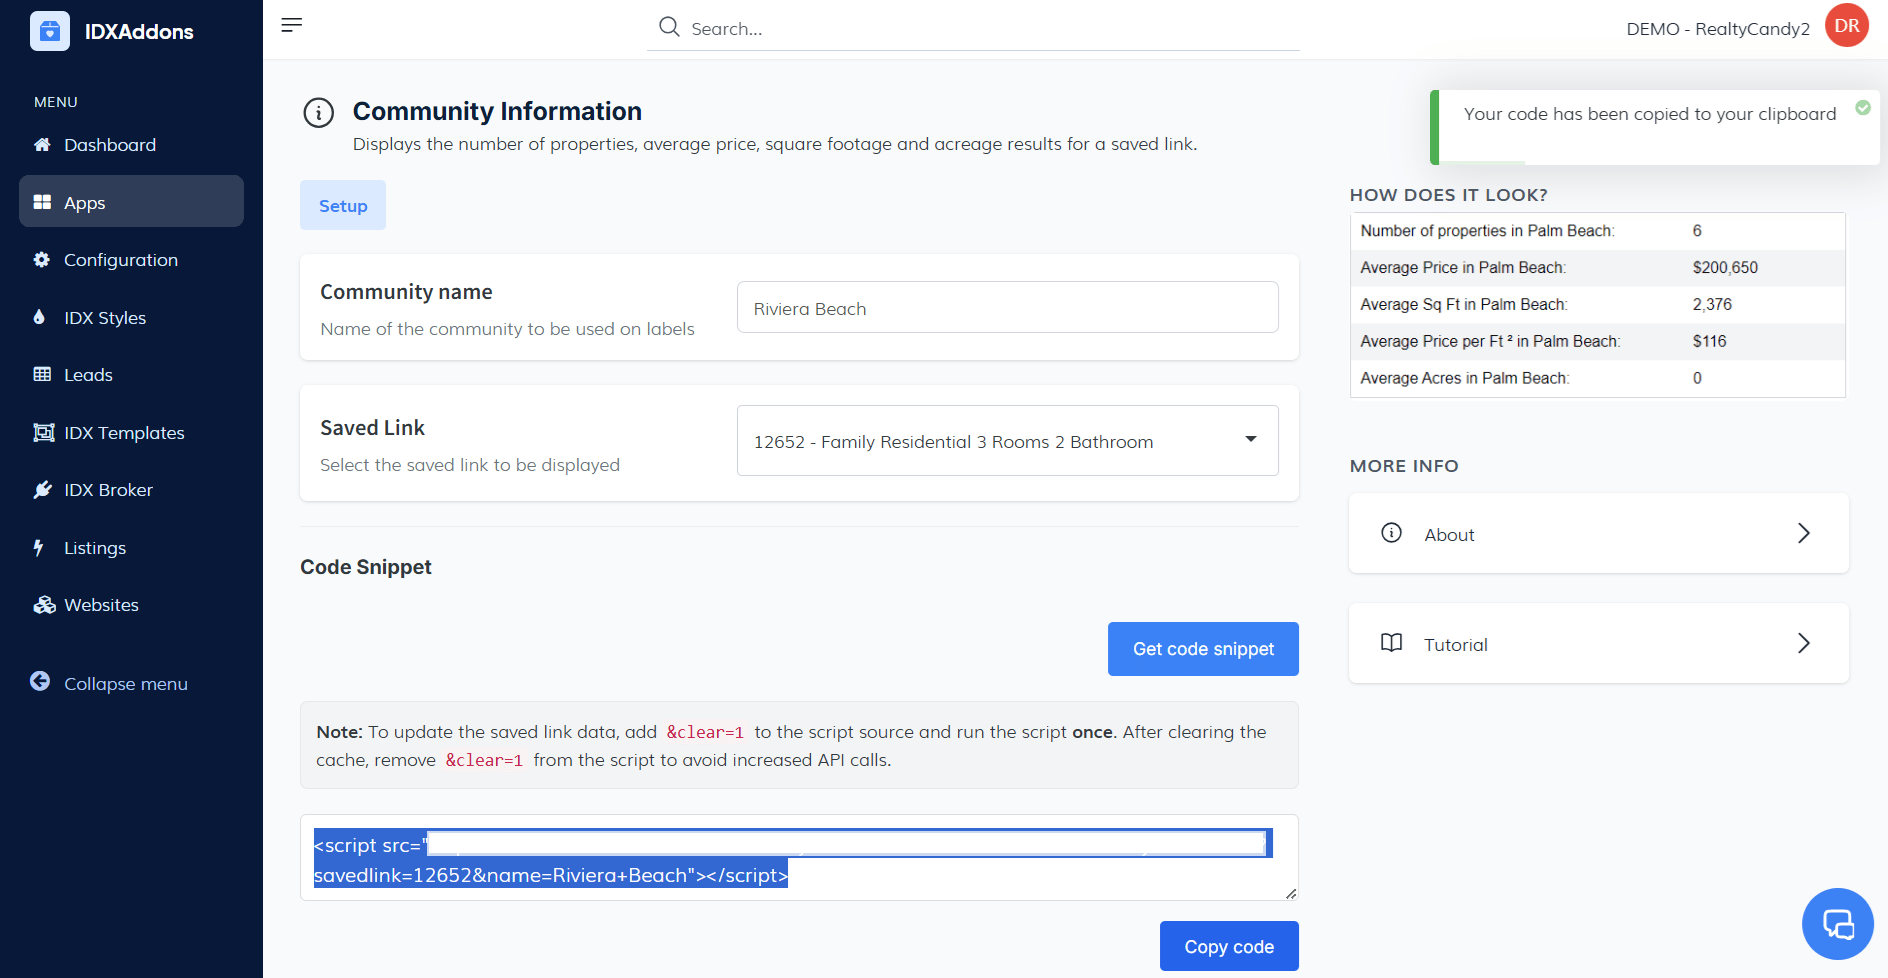Screen dimensions: 1888x978
Task: Click the code snippet textarea
Action: pyautogui.click(x=799, y=858)
